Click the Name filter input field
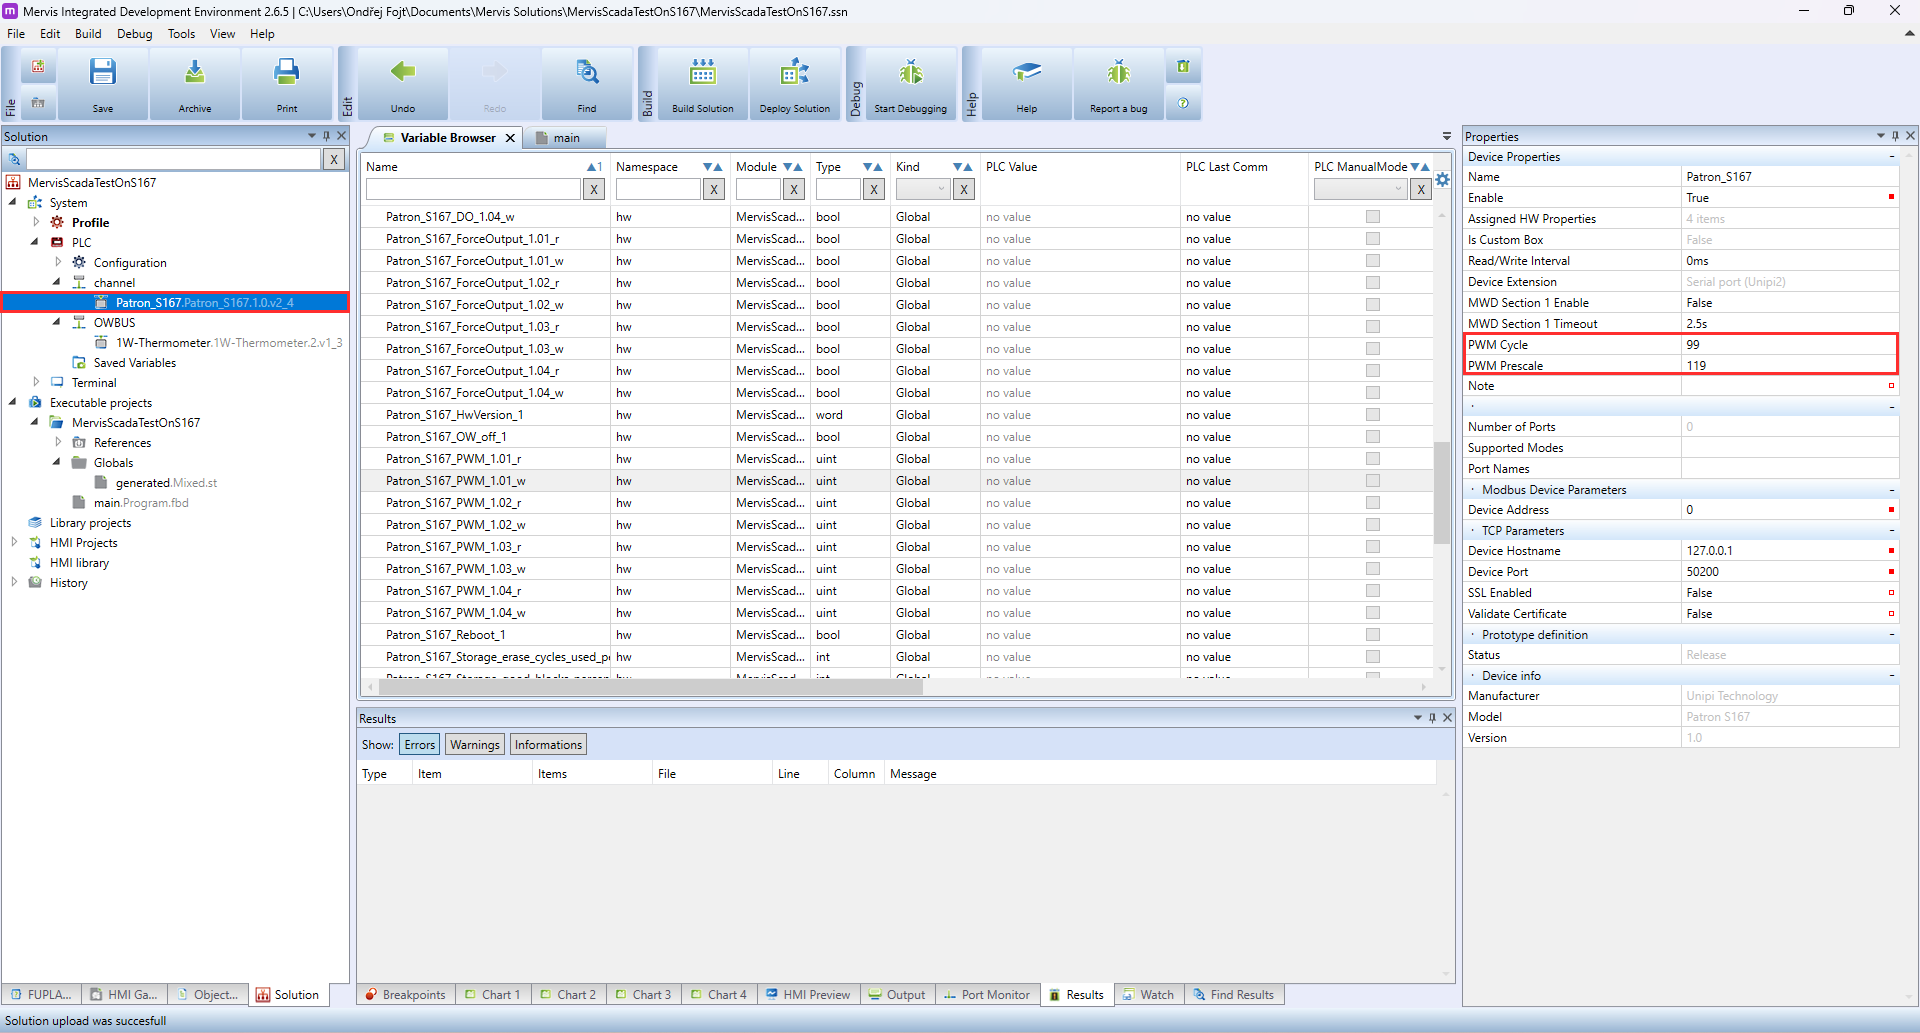Screen dimensions: 1920x1033 click(x=472, y=189)
